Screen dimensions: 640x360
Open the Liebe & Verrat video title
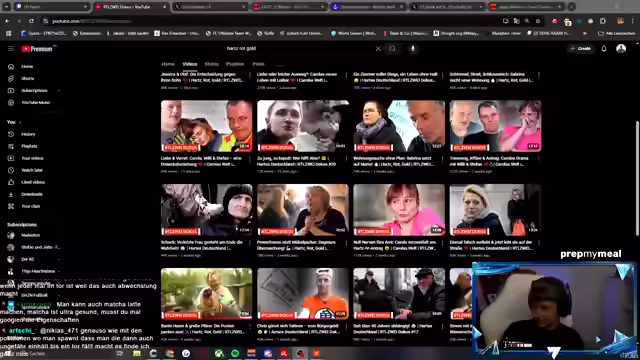point(201,161)
